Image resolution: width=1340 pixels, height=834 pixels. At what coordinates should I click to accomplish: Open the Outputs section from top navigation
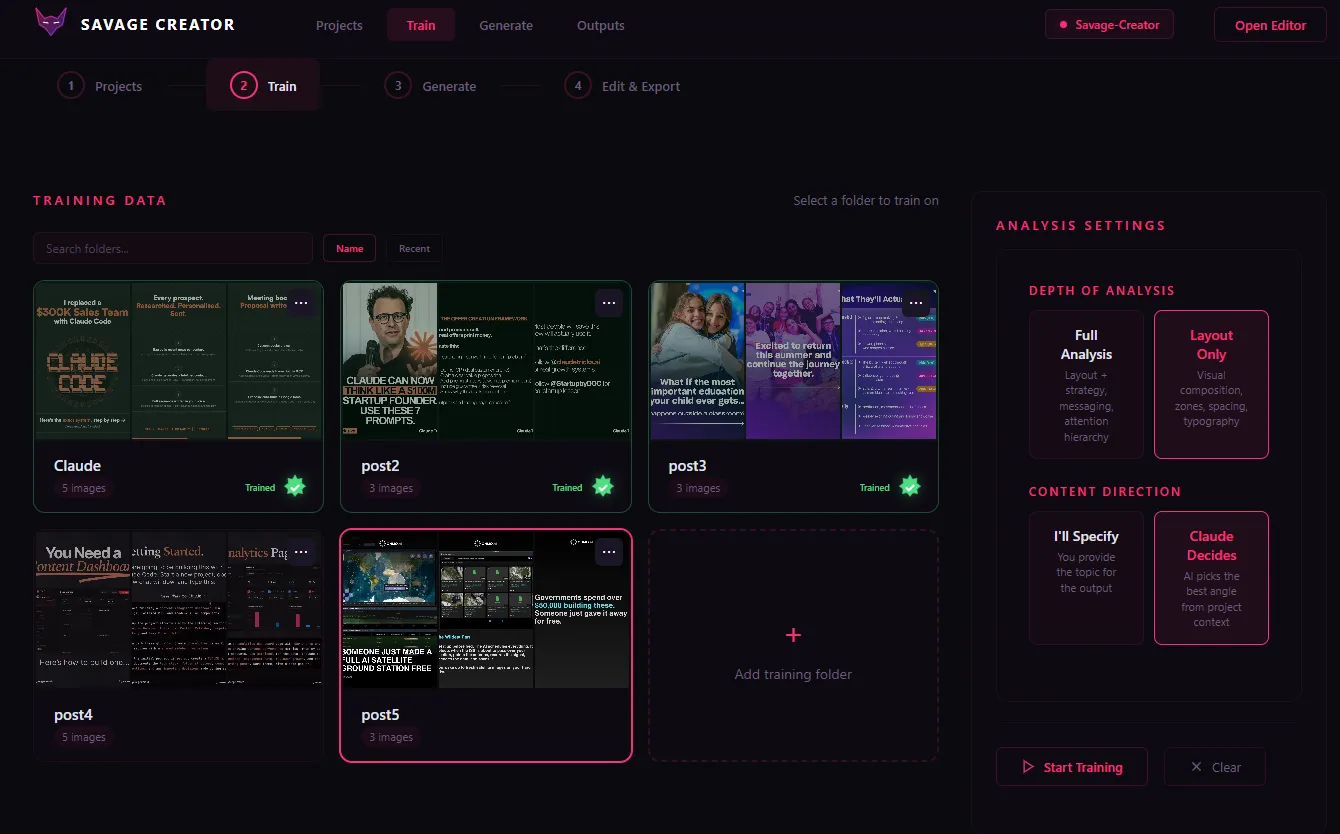600,25
